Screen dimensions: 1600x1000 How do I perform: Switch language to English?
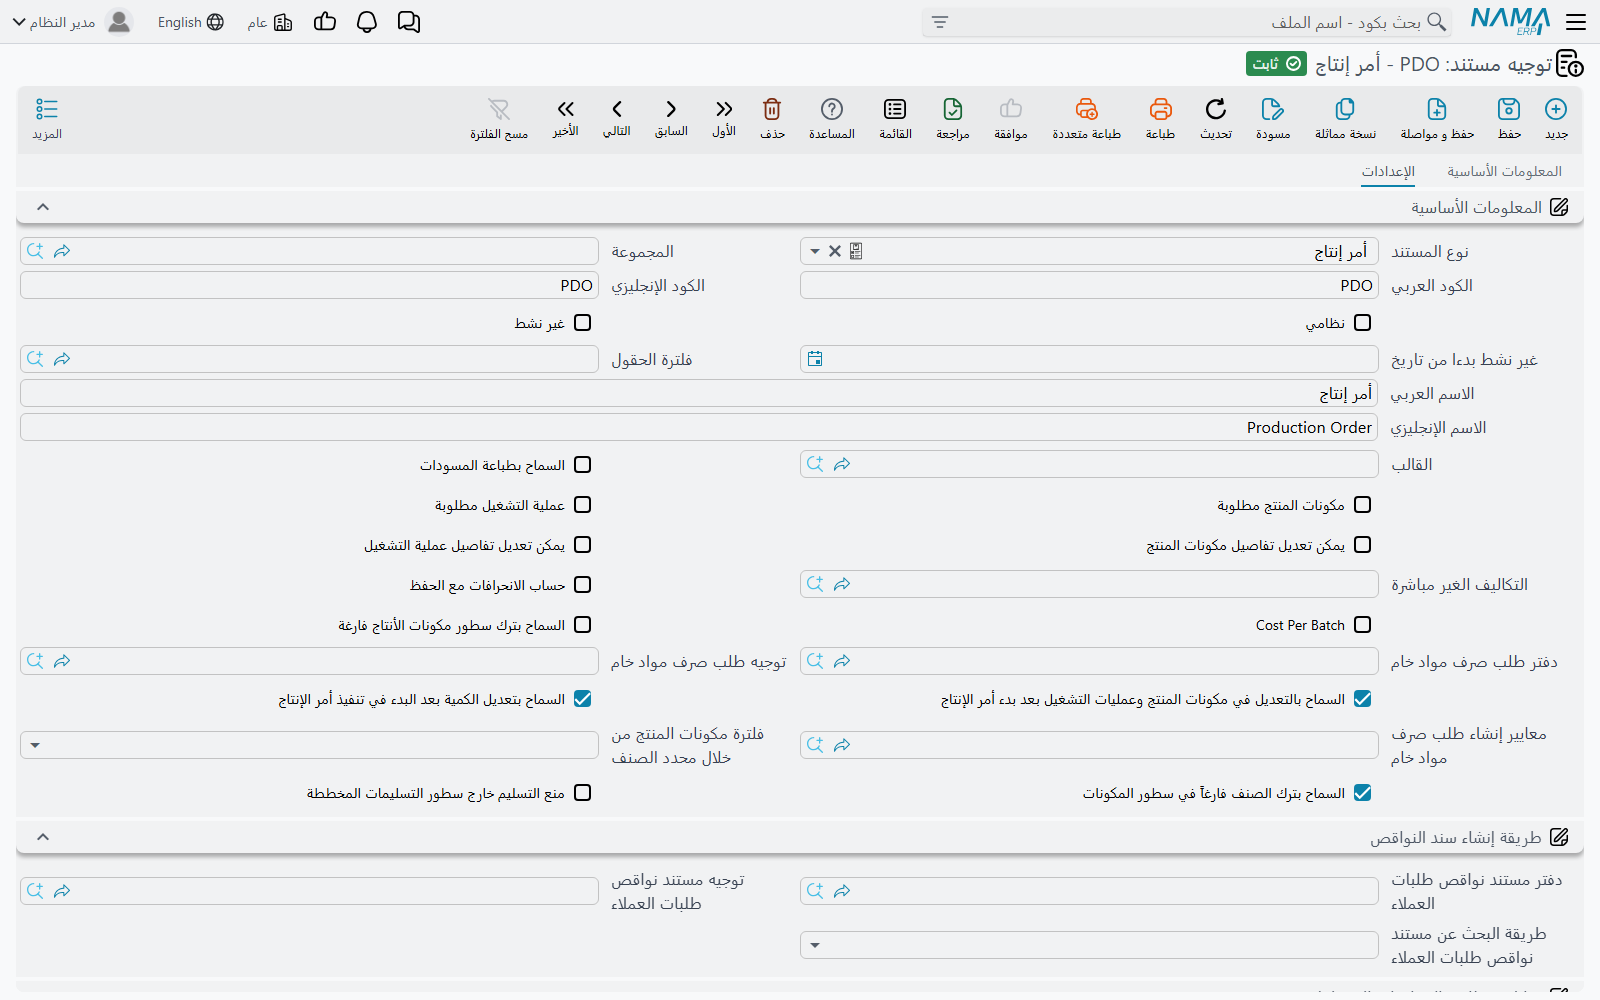point(190,22)
